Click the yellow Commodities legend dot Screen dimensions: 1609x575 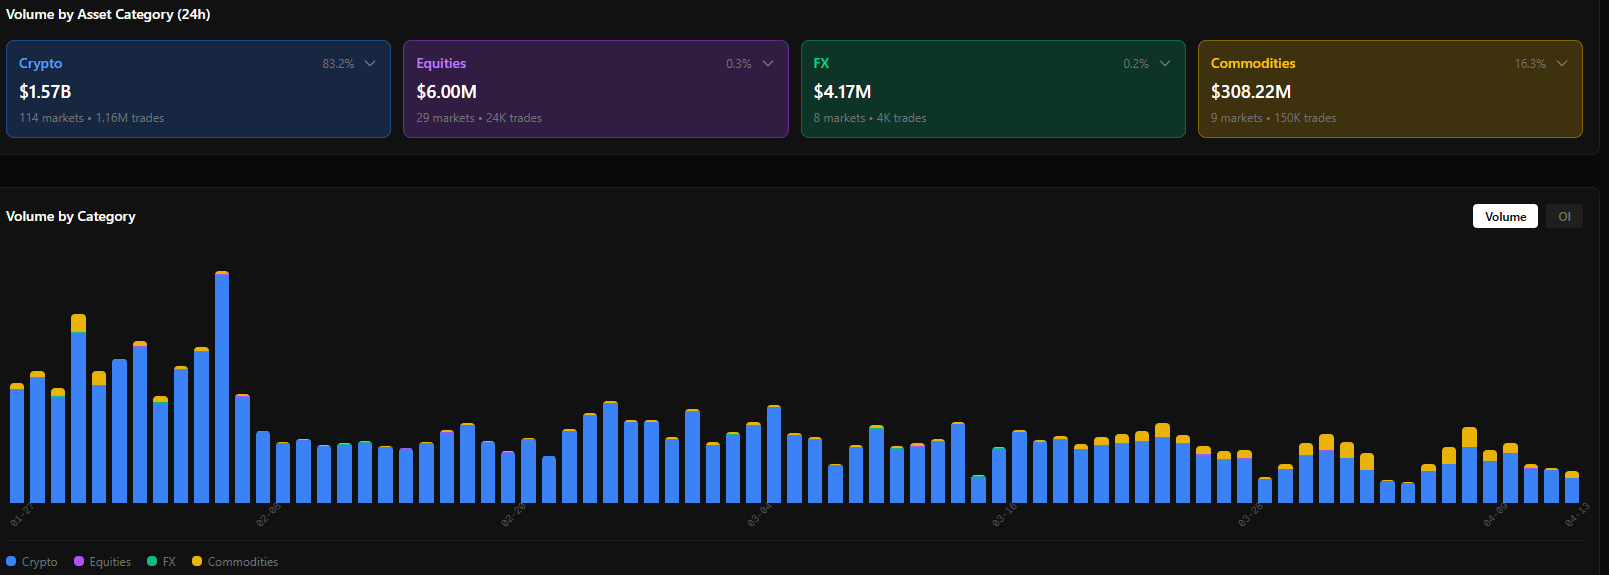(197, 561)
